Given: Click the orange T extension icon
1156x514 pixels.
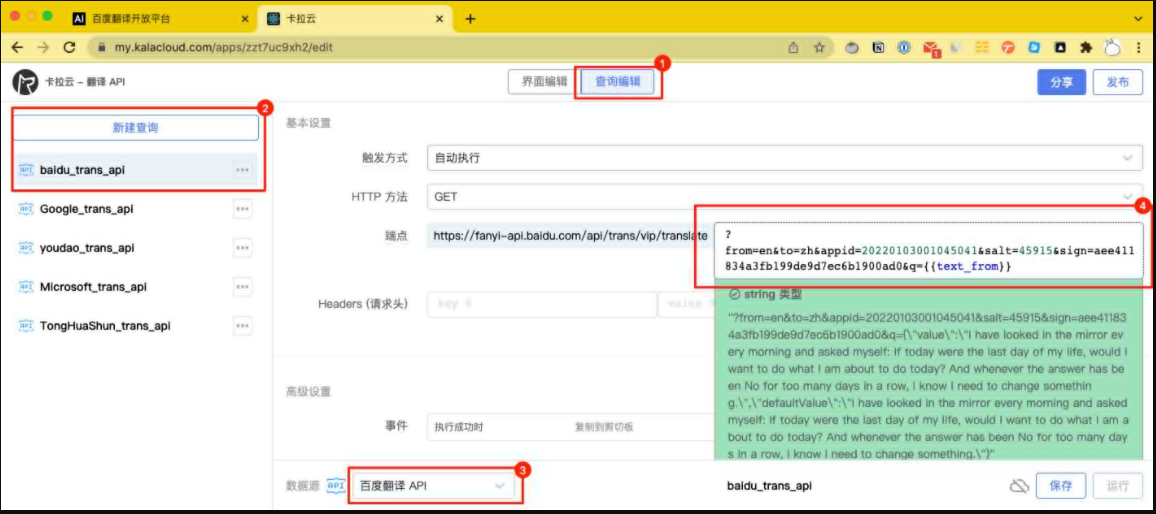Looking at the screenshot, I should [1008, 47].
